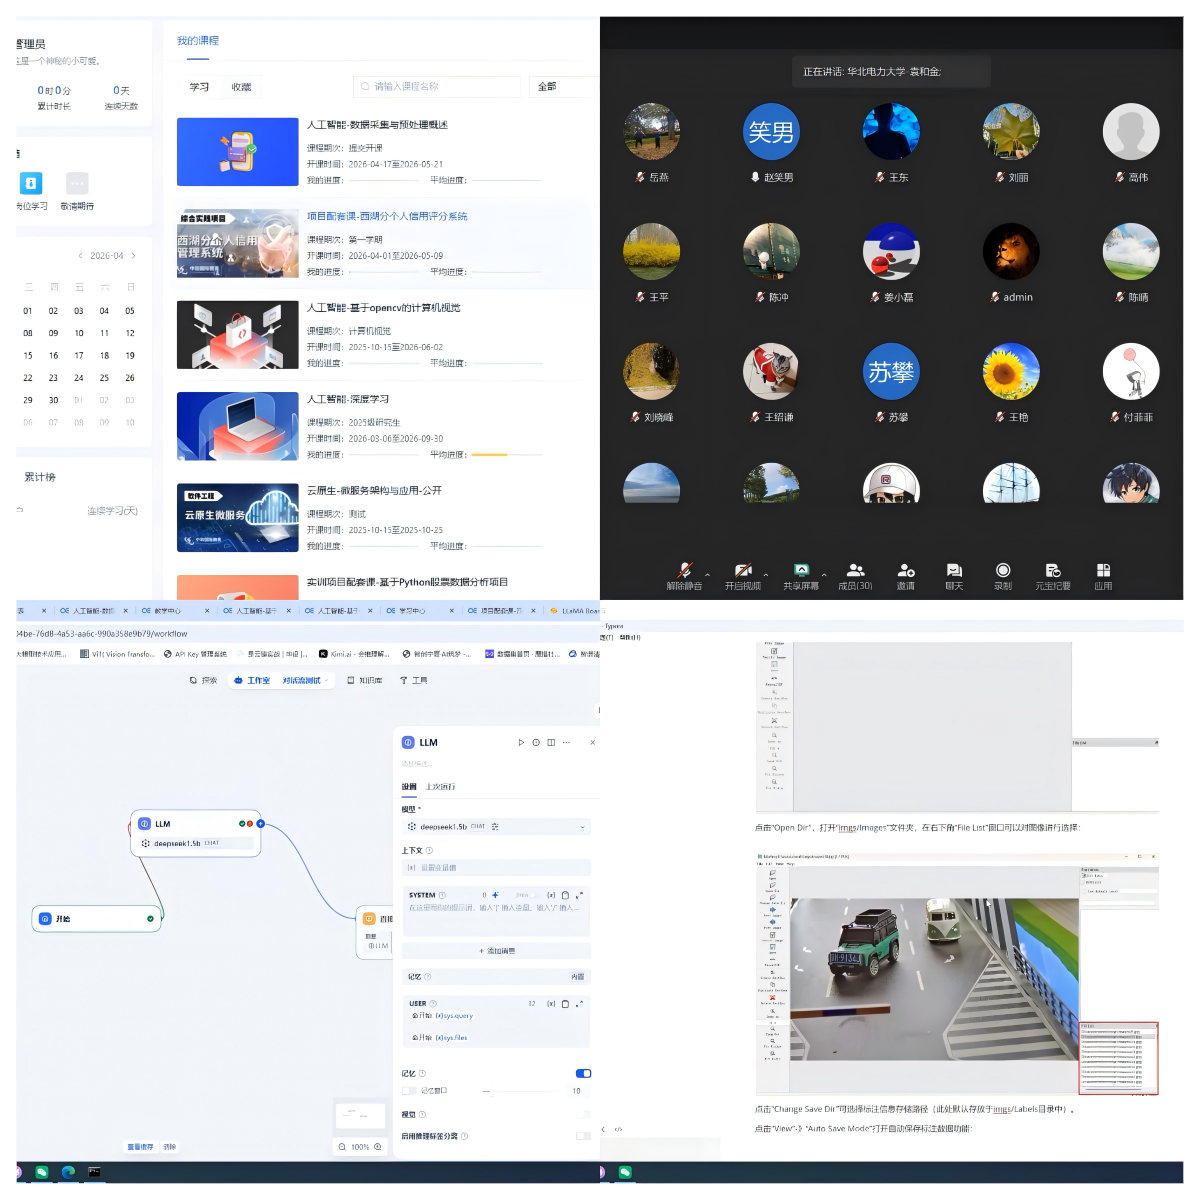Expand the deepseek1.5b model dropdown
This screenshot has width=1200, height=1200.
(x=496, y=827)
